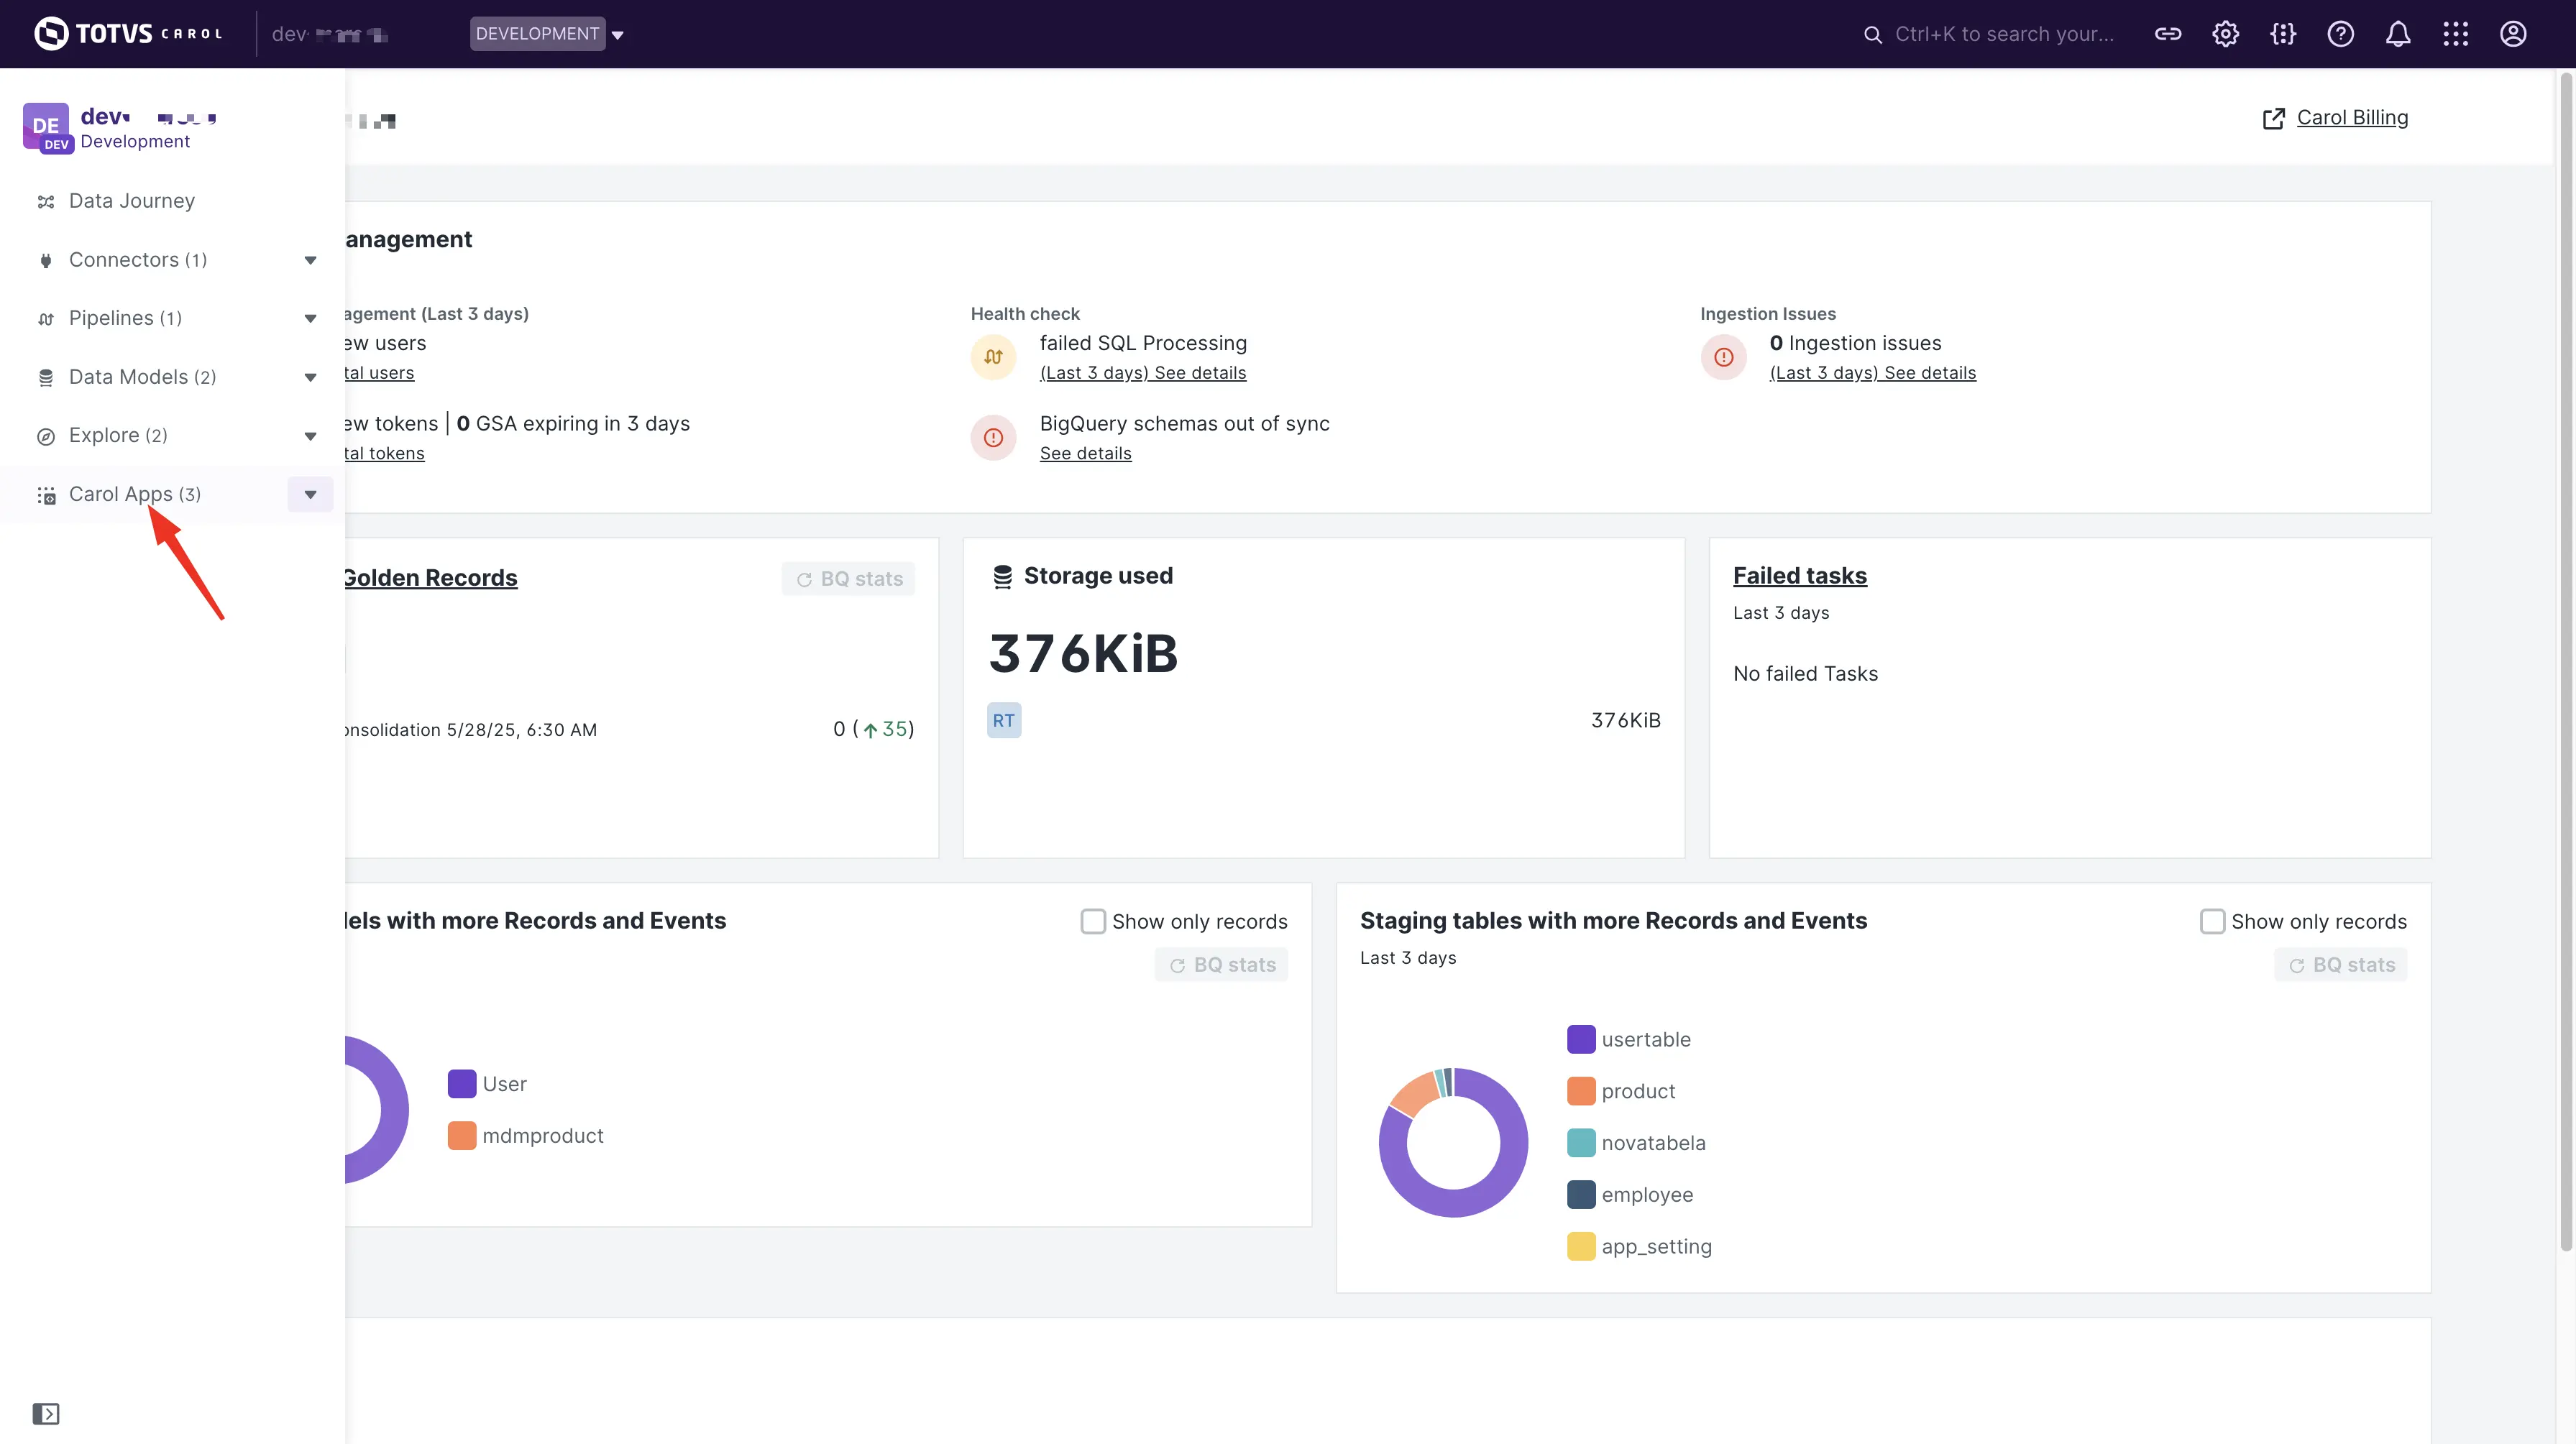Image resolution: width=2576 pixels, height=1444 pixels.
Task: Open Carol Apps (3) menu item
Action: tap(135, 494)
